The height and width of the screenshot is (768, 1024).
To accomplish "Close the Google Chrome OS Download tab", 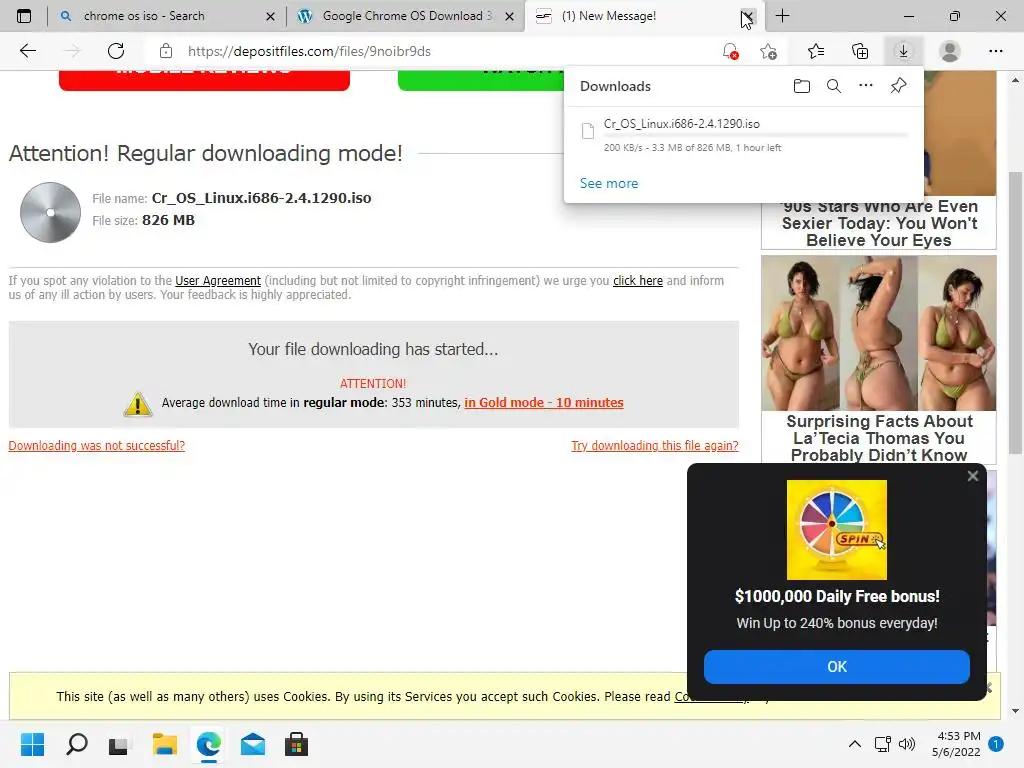I will click(x=509, y=16).
